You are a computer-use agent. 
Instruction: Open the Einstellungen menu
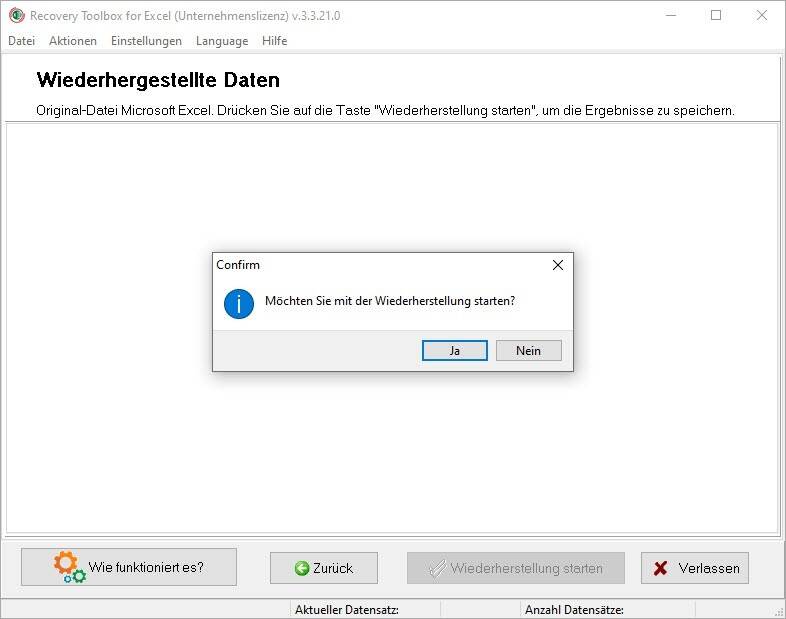146,41
